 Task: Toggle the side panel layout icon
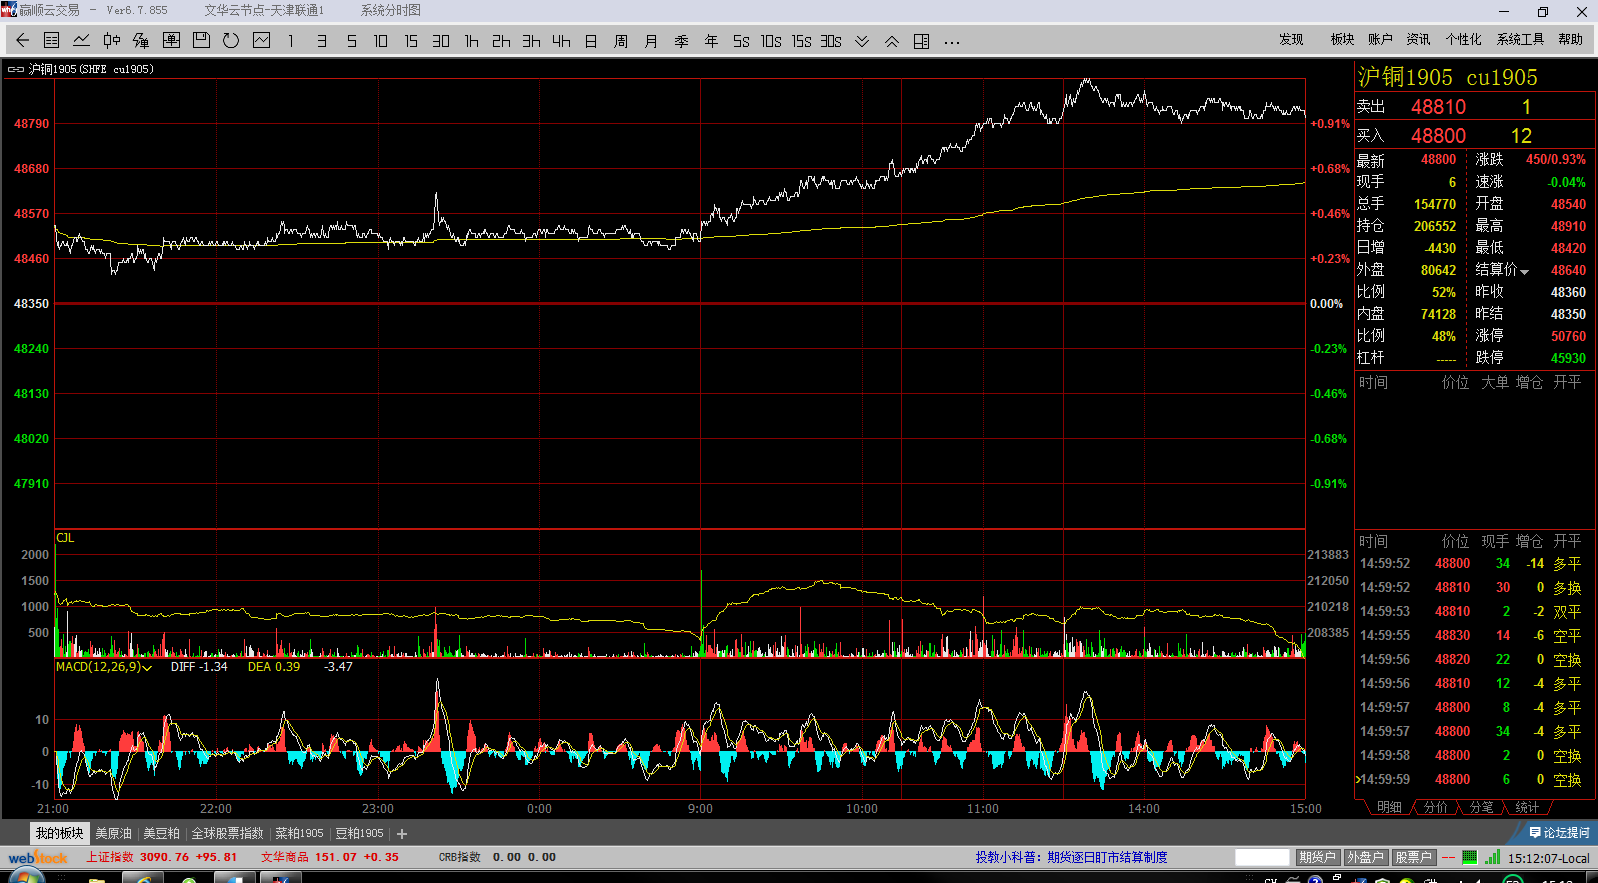[x=922, y=41]
